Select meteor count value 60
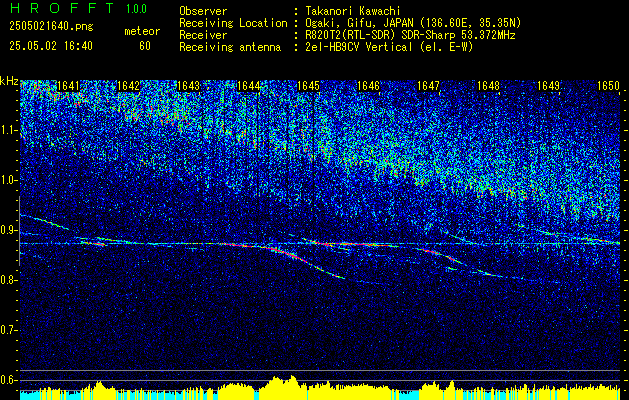This screenshot has height=400, width=629. [145, 46]
